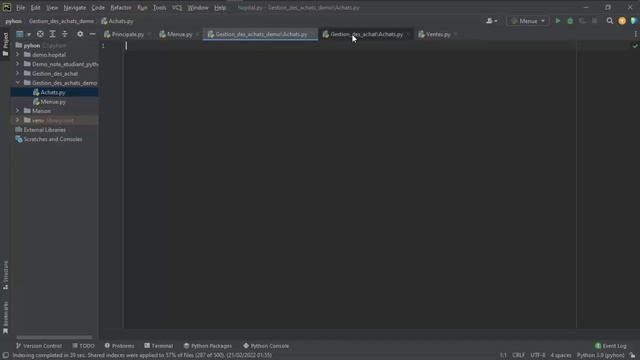Open the Code menu
The width and height of the screenshot is (640, 360).
click(x=98, y=8)
